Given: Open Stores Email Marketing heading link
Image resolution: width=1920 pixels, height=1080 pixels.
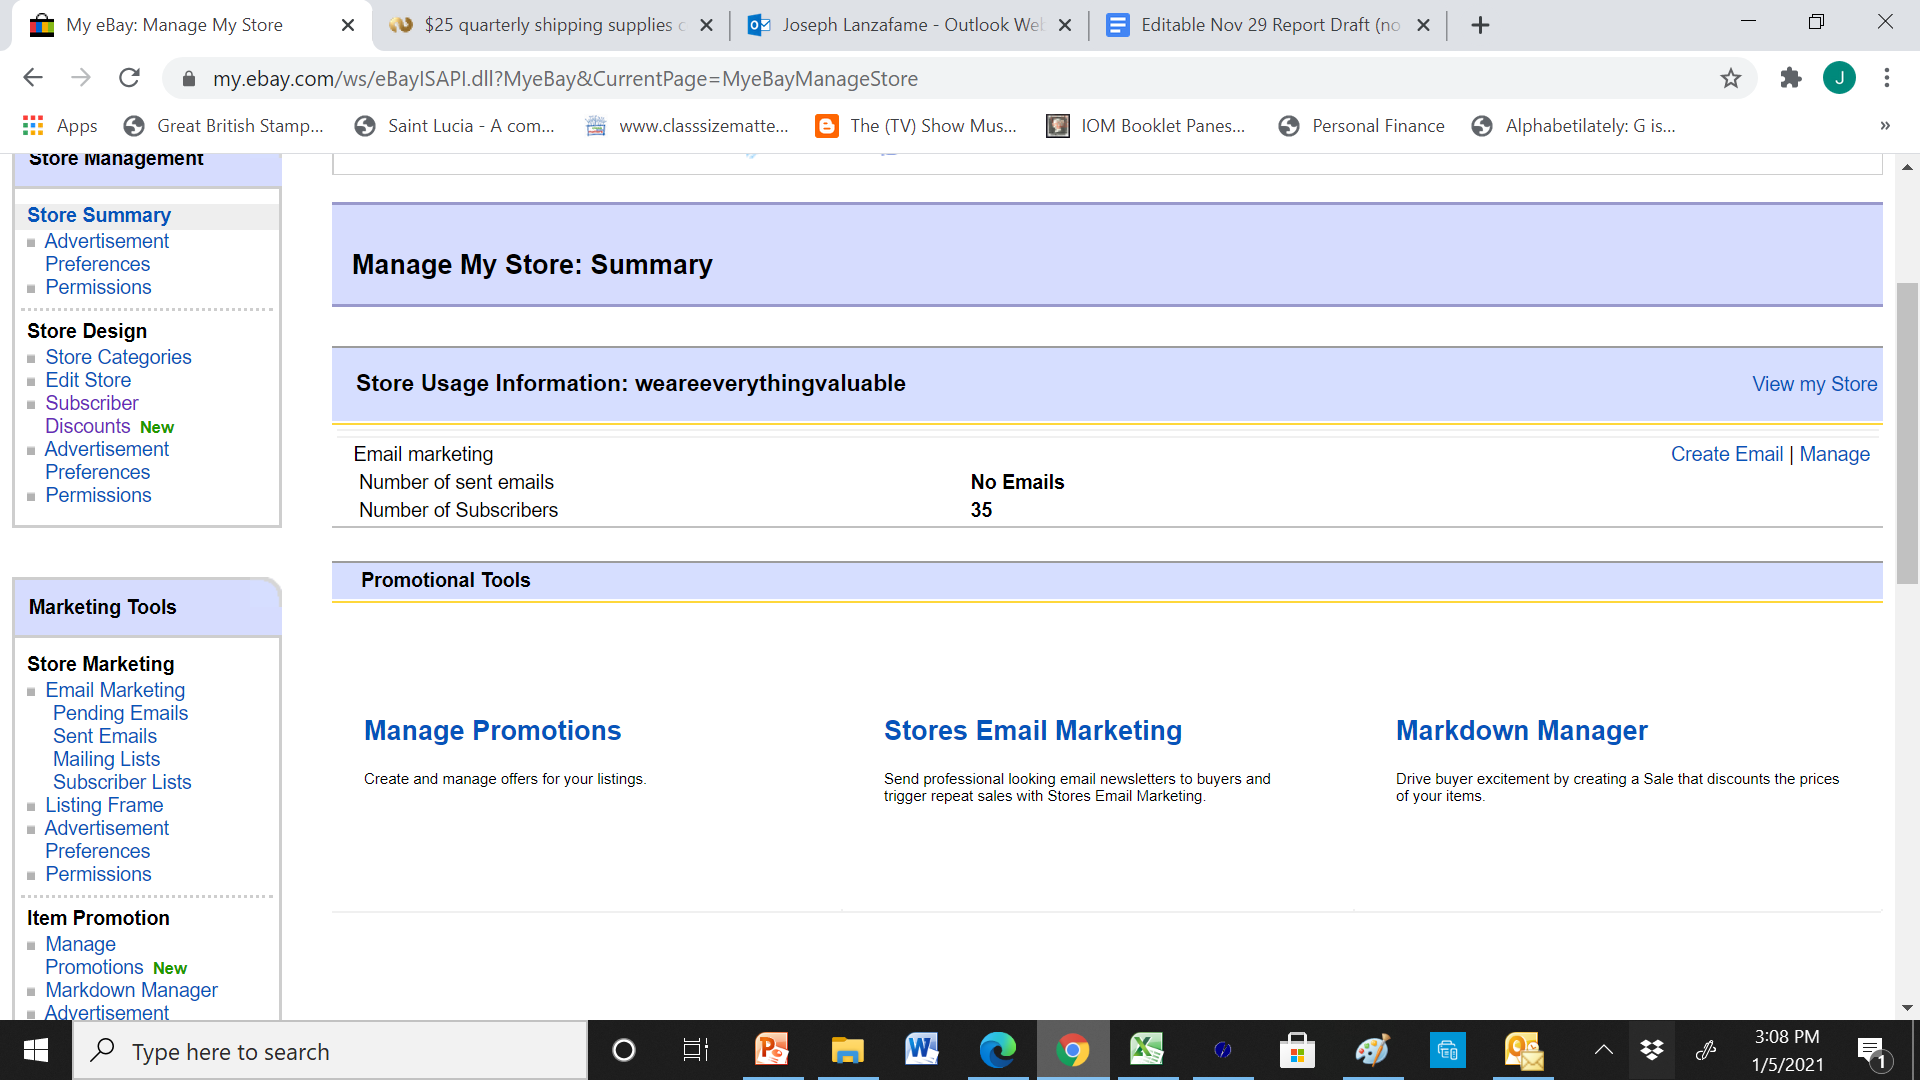Looking at the screenshot, I should pyautogui.click(x=1032, y=731).
